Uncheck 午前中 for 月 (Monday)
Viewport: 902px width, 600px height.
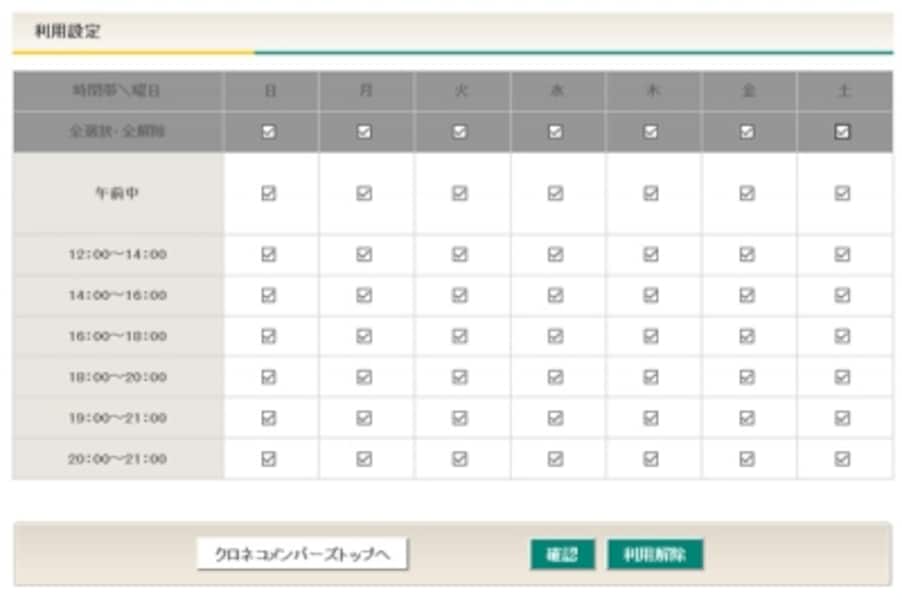pyautogui.click(x=364, y=193)
